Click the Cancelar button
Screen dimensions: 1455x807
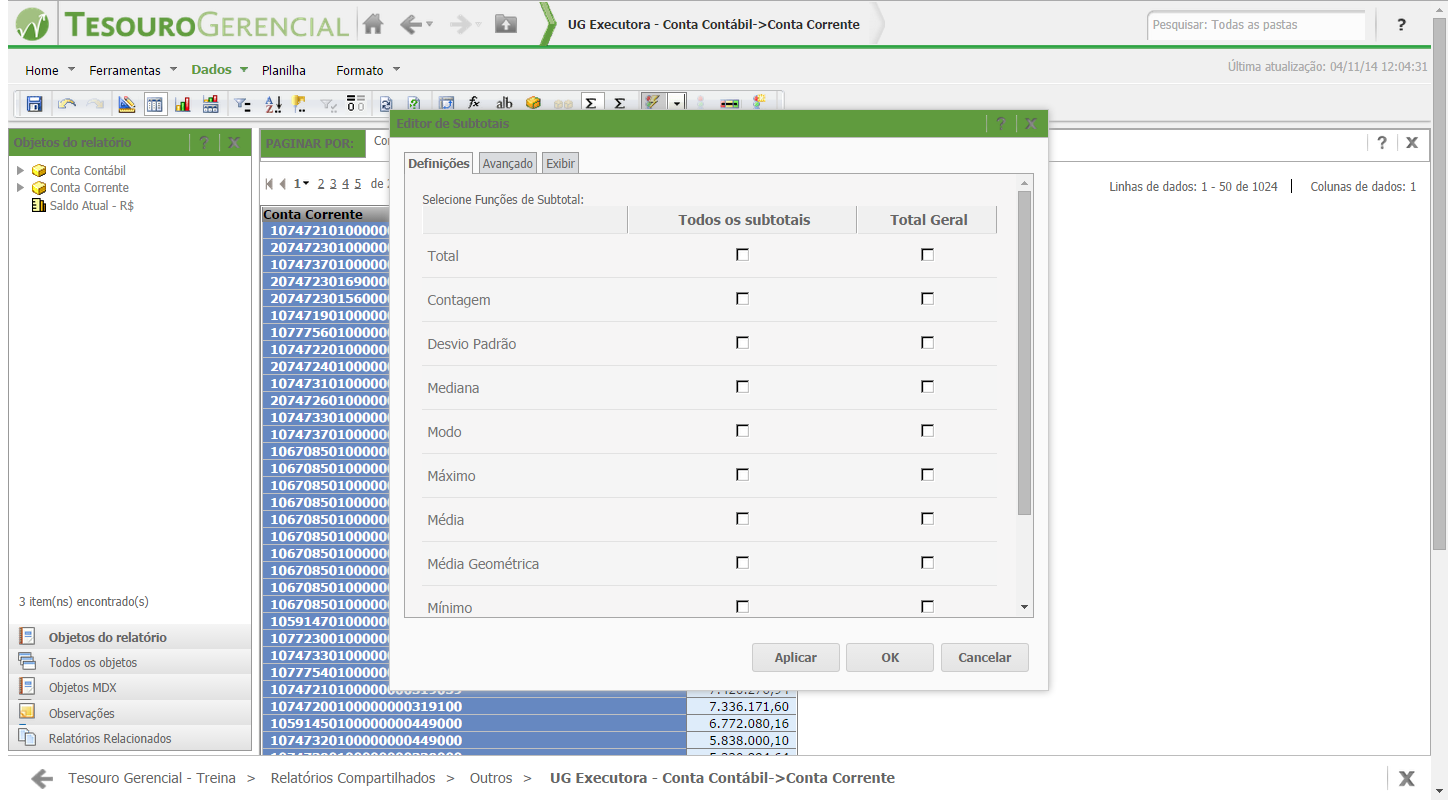point(985,657)
